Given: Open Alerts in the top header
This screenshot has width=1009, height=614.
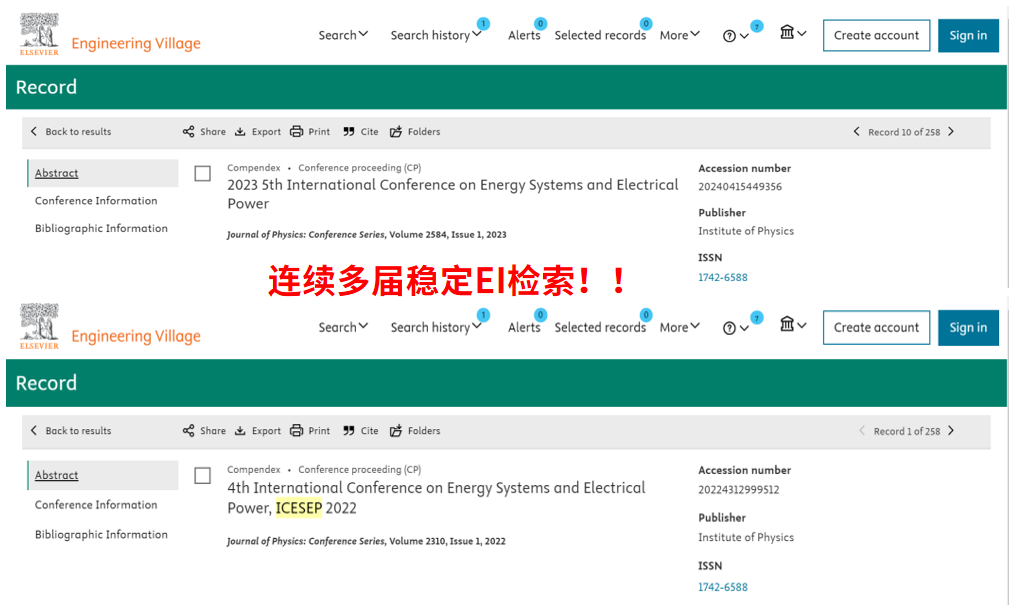Looking at the screenshot, I should tap(524, 35).
